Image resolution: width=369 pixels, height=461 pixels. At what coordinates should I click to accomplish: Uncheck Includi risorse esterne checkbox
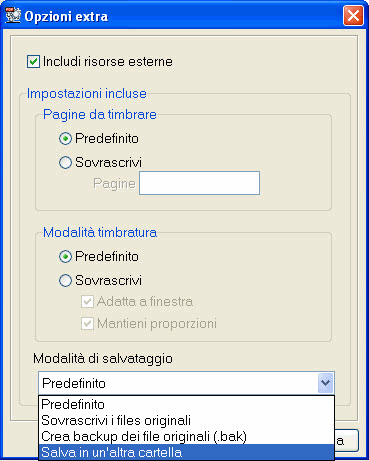point(33,62)
